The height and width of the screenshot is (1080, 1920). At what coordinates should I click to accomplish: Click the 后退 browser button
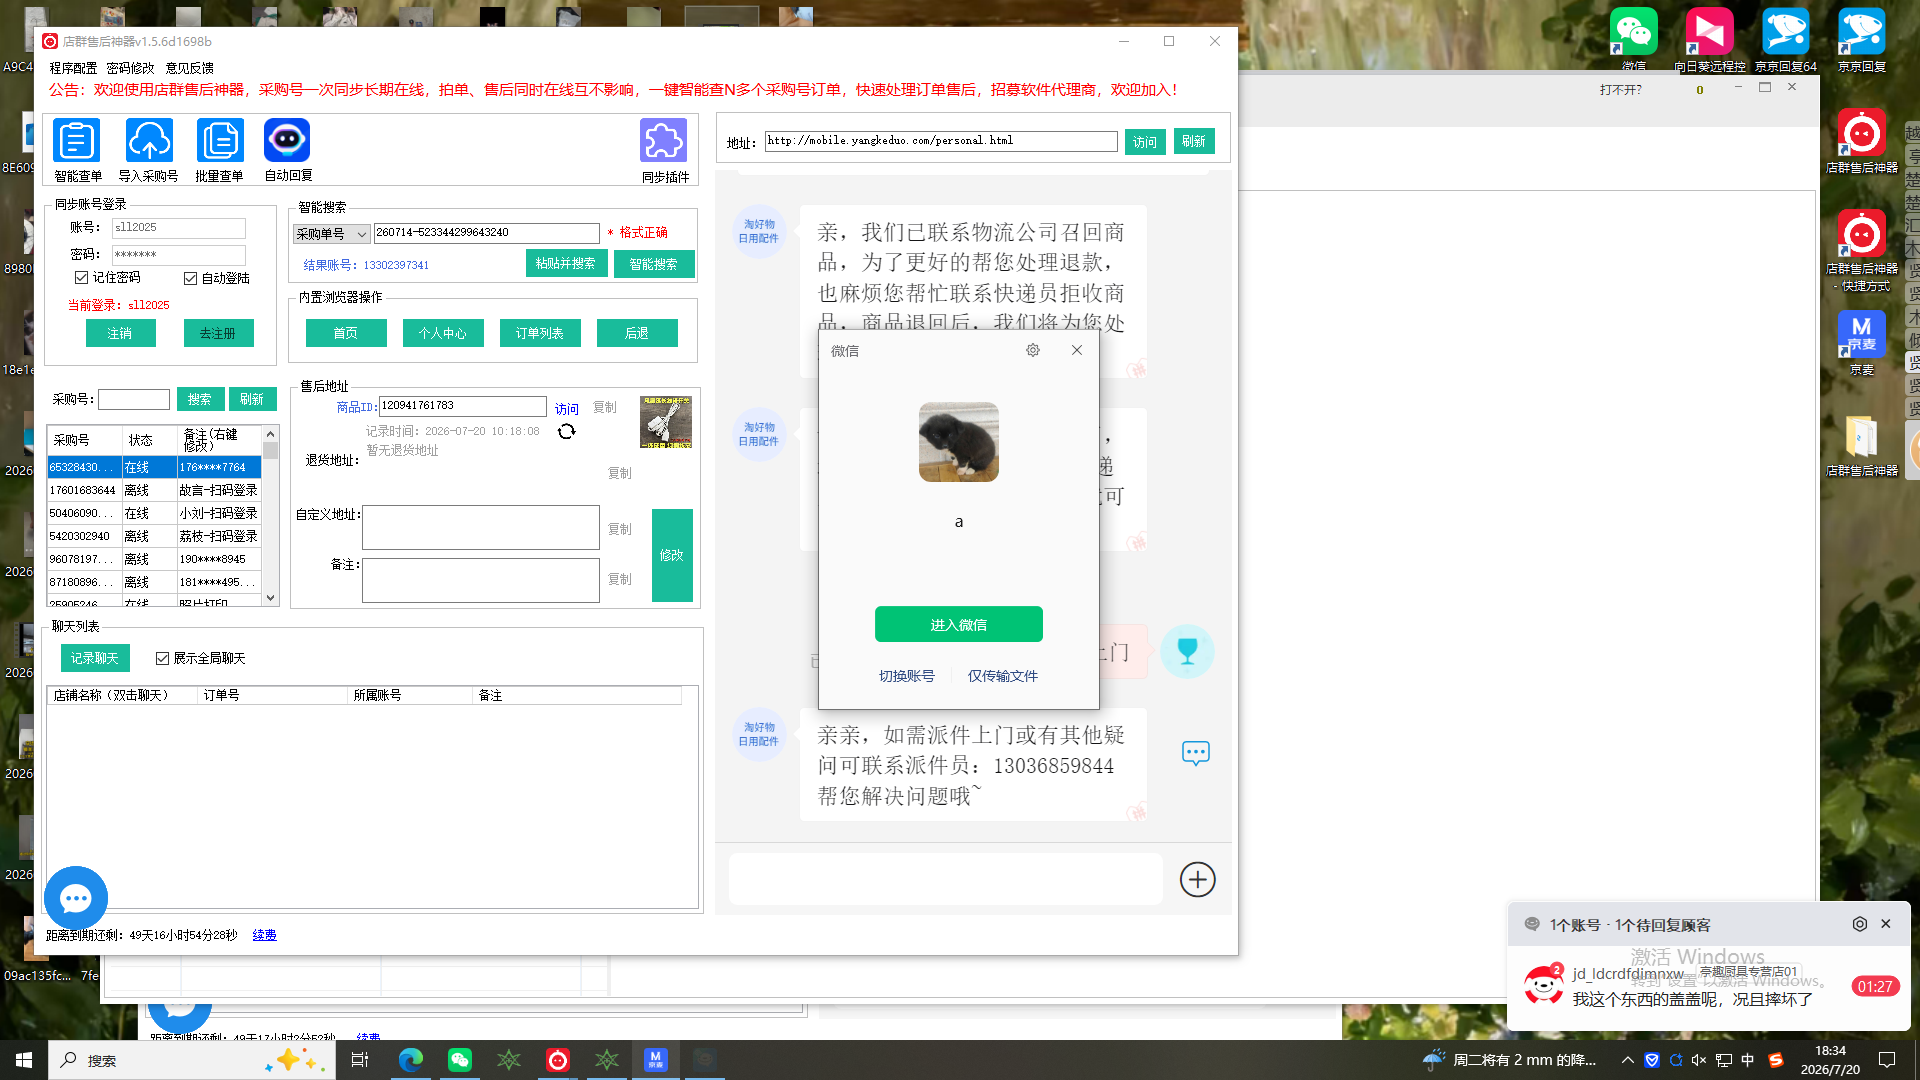[x=637, y=333]
